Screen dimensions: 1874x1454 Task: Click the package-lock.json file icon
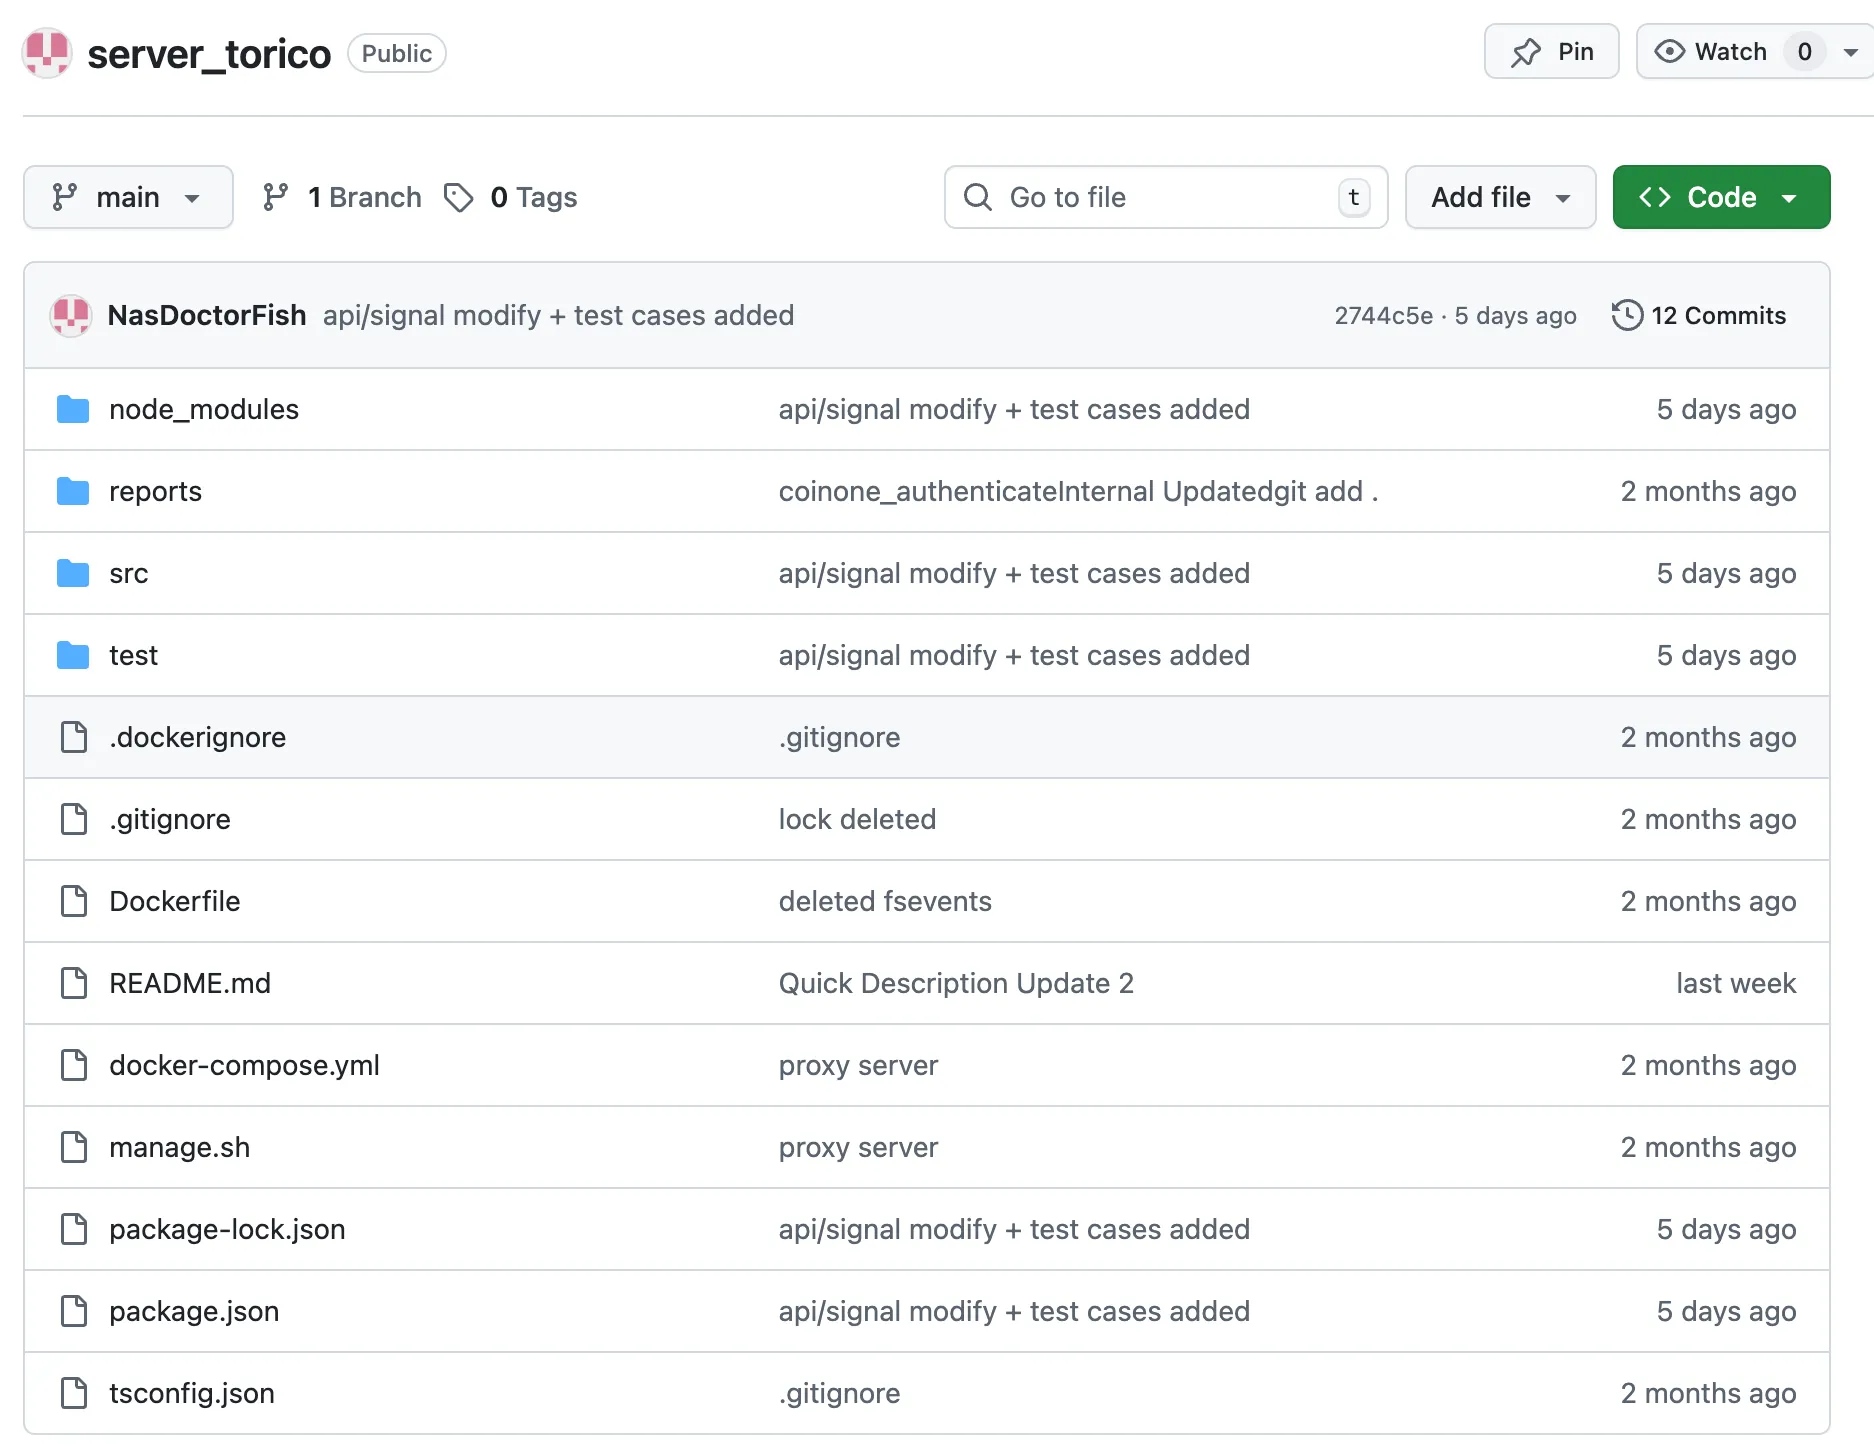click(74, 1229)
